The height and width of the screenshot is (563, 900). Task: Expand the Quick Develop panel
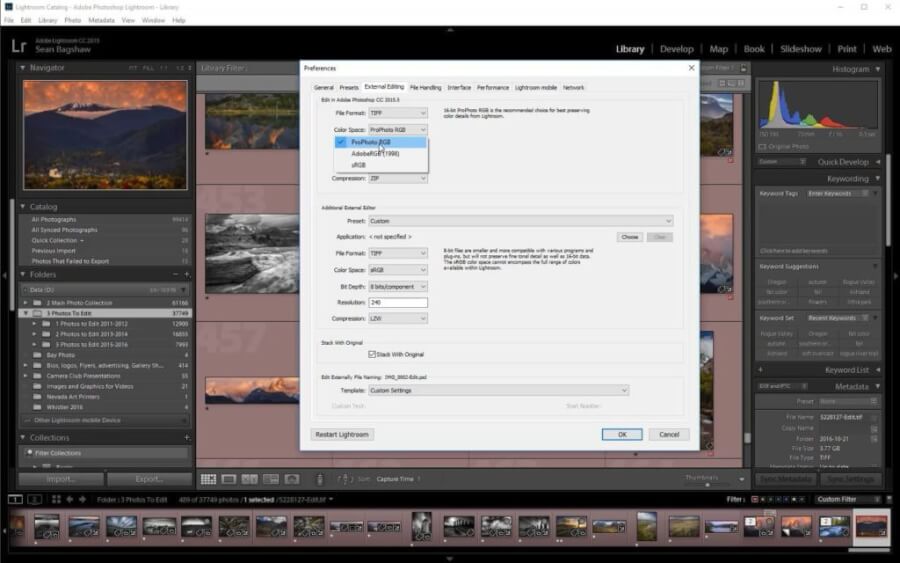click(878, 162)
